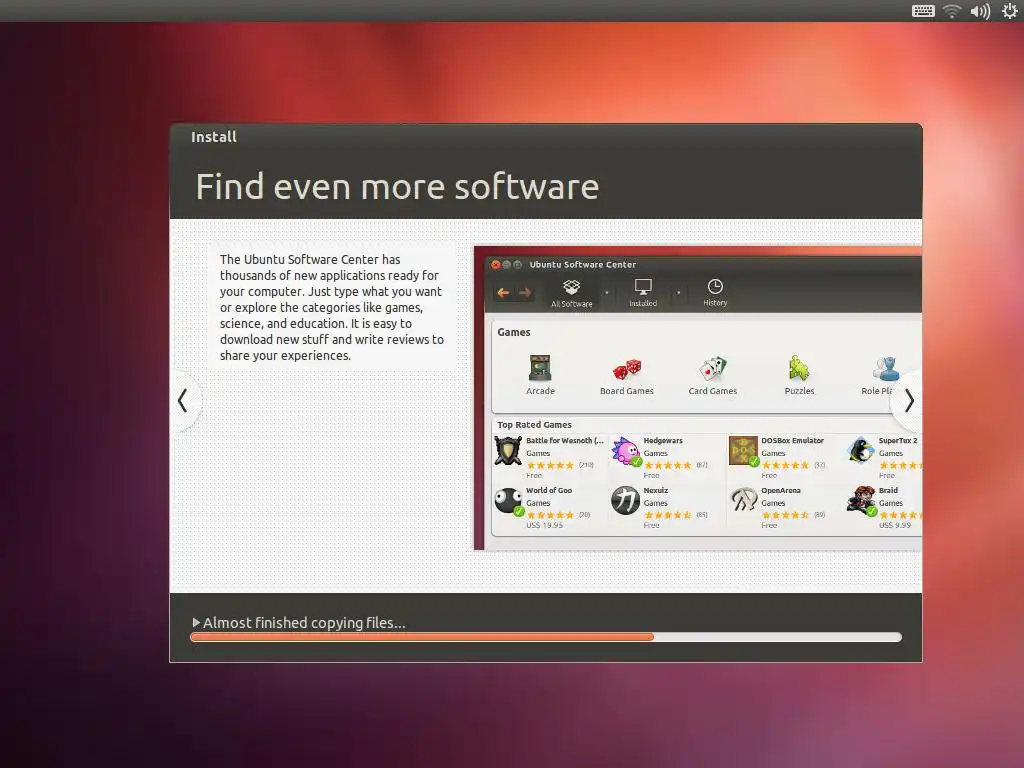Open the Card Games category
Viewport: 1024px width, 768px height.
pos(712,376)
